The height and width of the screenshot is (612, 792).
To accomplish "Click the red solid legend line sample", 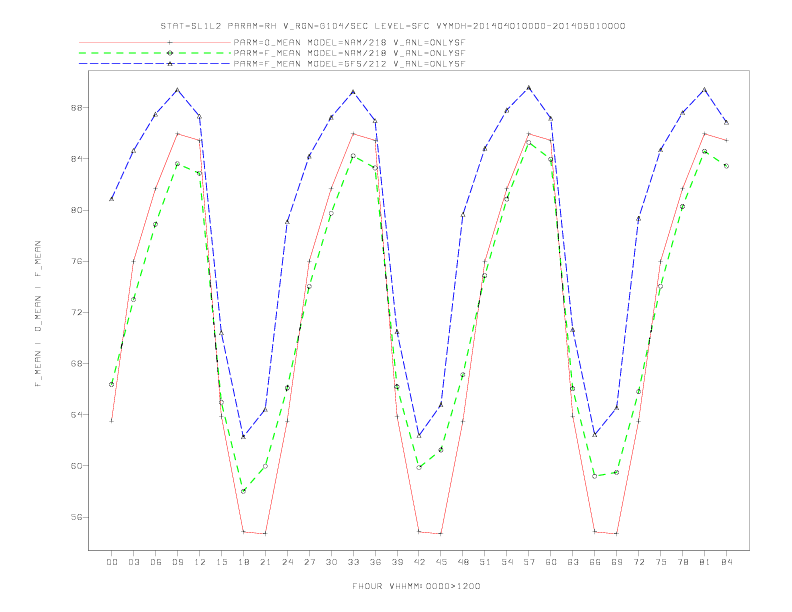I will [x=155, y=43].
